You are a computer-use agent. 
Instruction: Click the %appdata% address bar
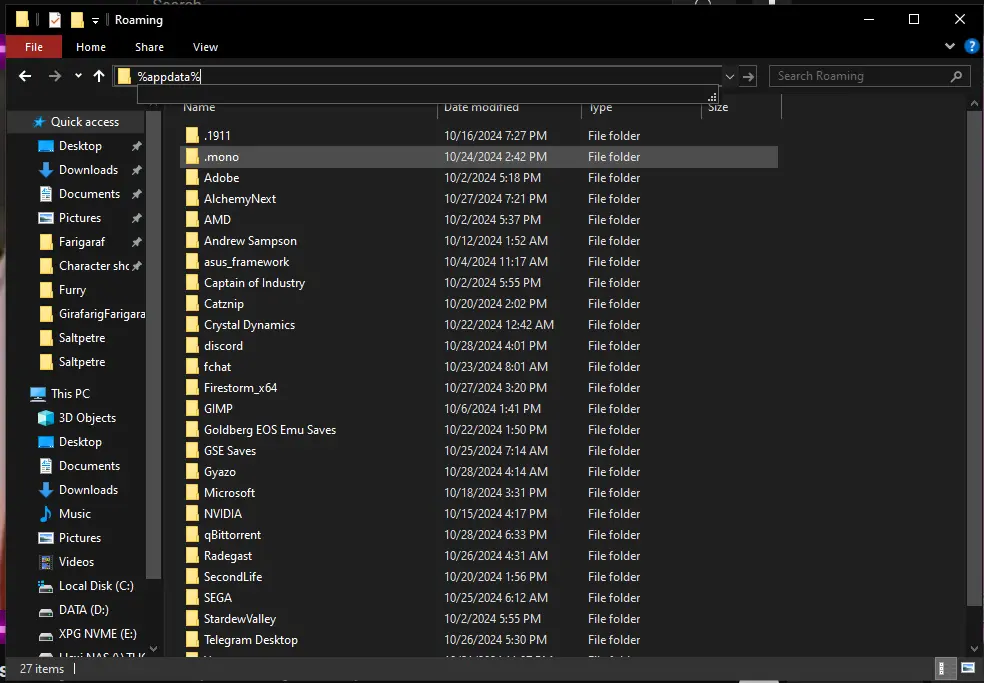(417, 77)
